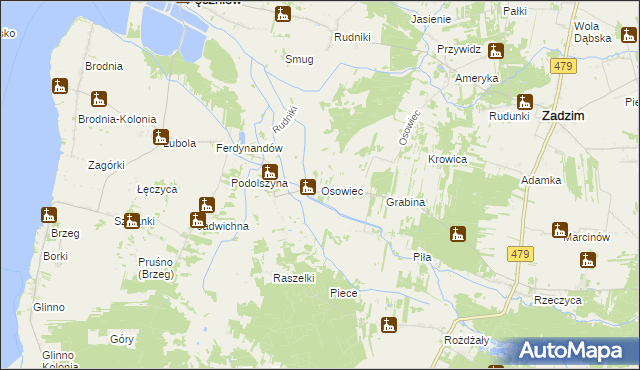Click the church icon west of Brodnia
This screenshot has width=640, height=370.
point(60,86)
